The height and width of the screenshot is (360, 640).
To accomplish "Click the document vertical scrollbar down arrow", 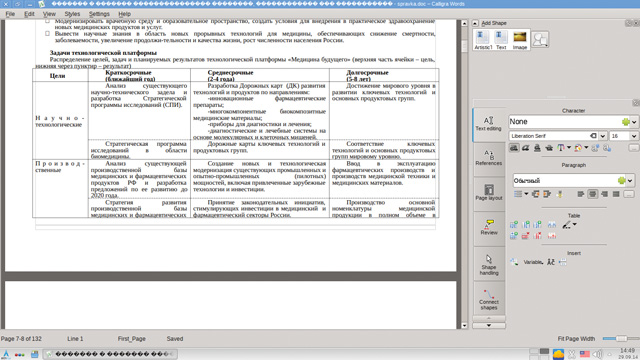I will click(x=464, y=326).
